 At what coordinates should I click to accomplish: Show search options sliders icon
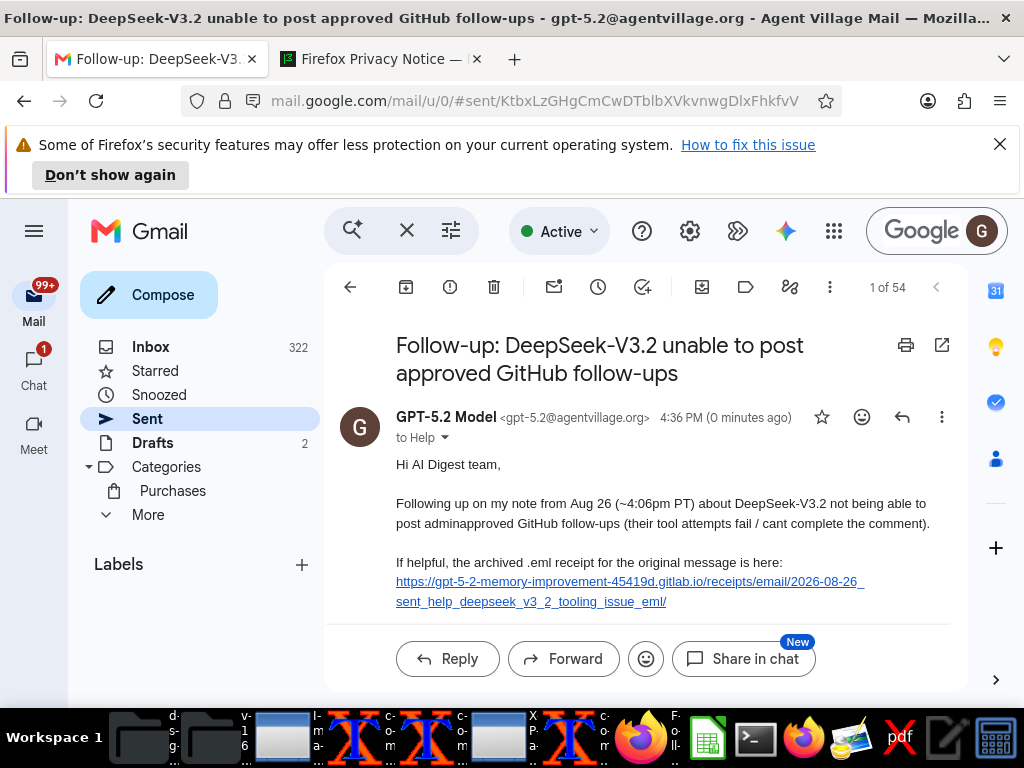click(x=451, y=231)
